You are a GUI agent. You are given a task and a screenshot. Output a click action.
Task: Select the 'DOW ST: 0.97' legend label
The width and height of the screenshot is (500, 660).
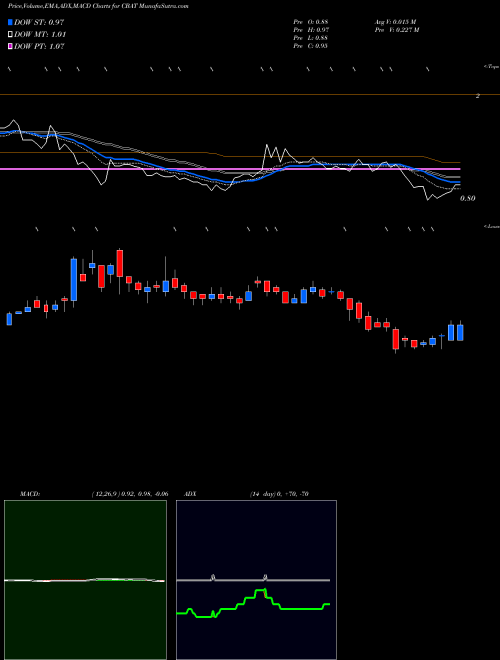[x=39, y=22]
